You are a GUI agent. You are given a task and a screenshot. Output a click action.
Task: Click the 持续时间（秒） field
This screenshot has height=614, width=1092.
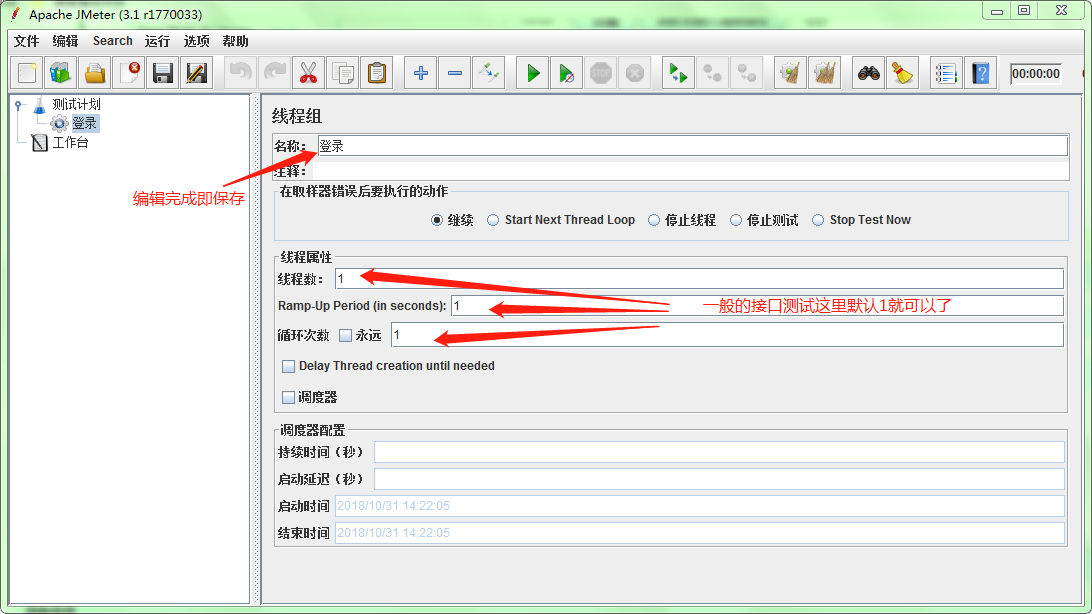[719, 452]
